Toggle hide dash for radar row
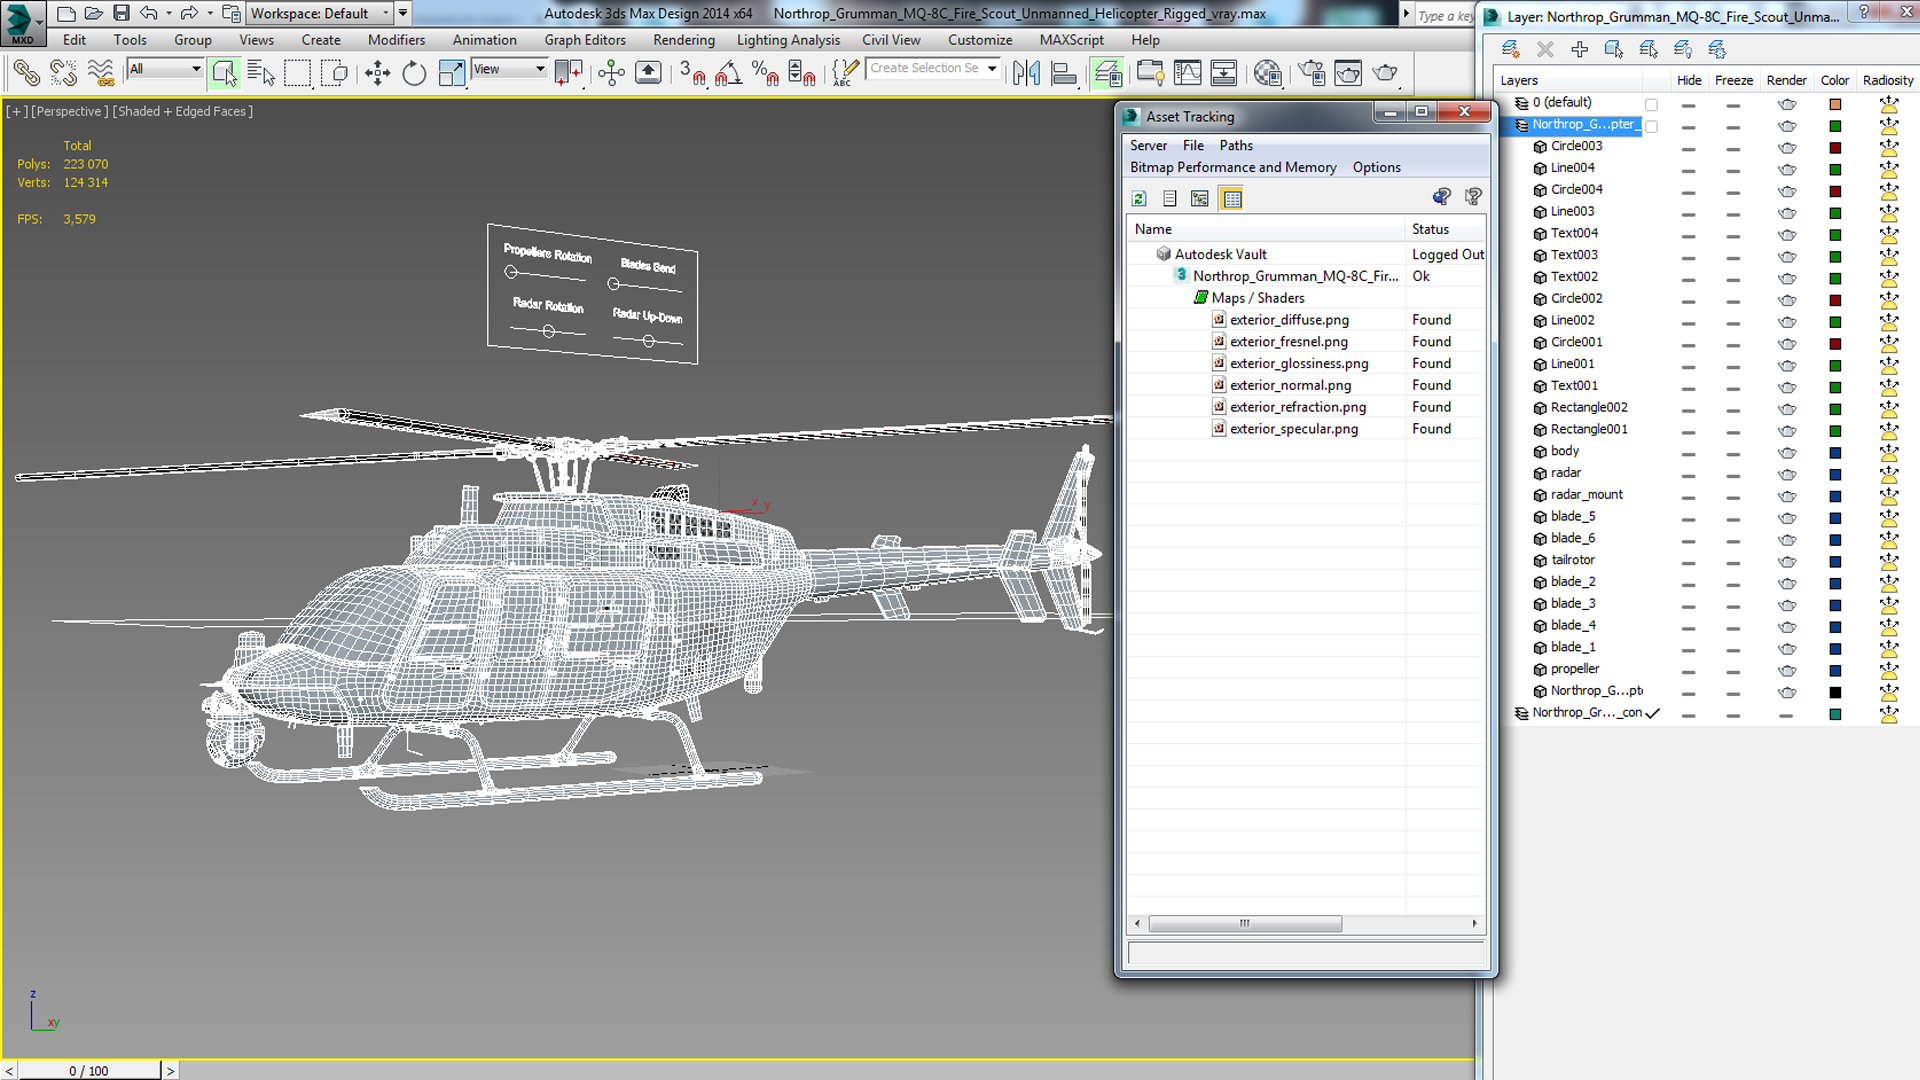Viewport: 1920px width, 1080px height. [1688, 474]
